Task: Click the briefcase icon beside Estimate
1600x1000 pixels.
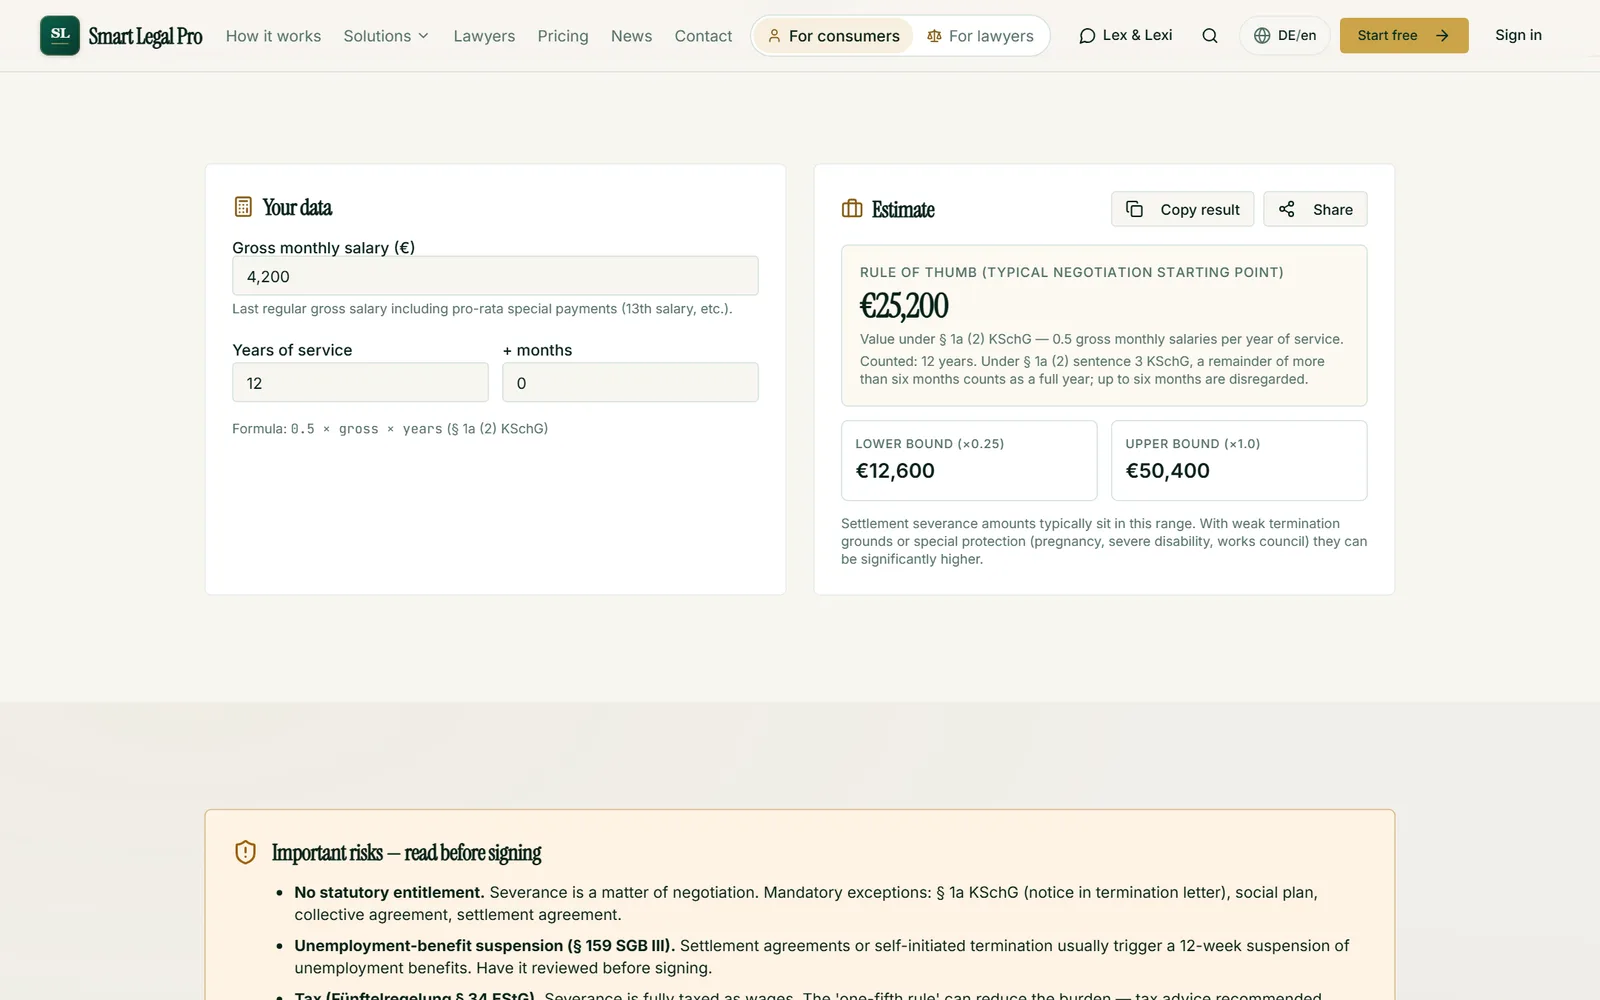Action: point(852,209)
